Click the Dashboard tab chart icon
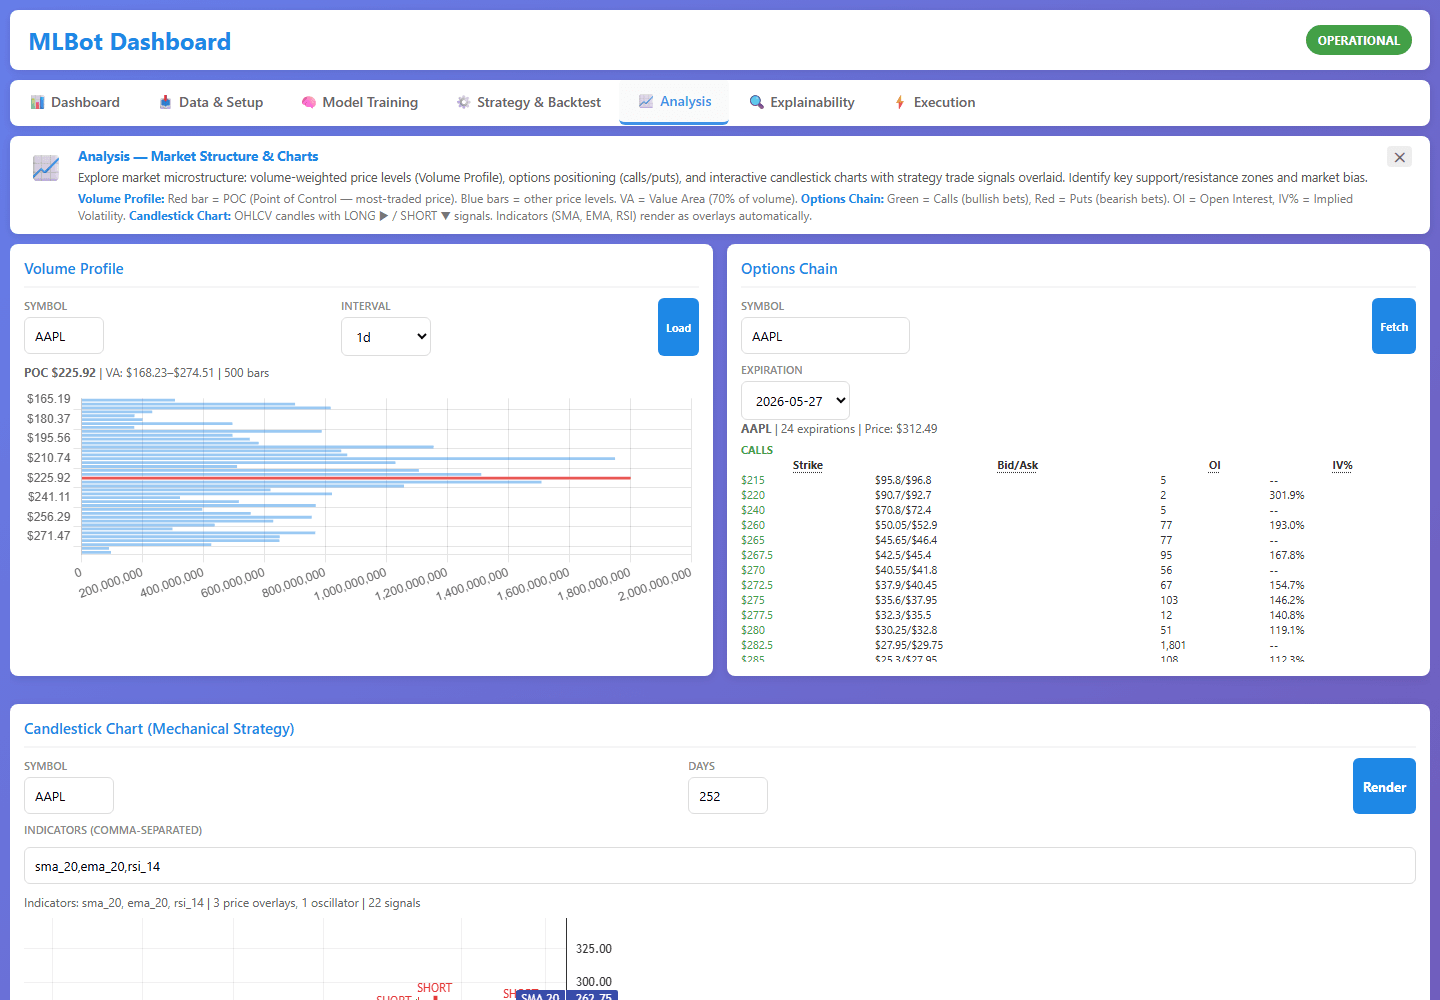 coord(37,102)
